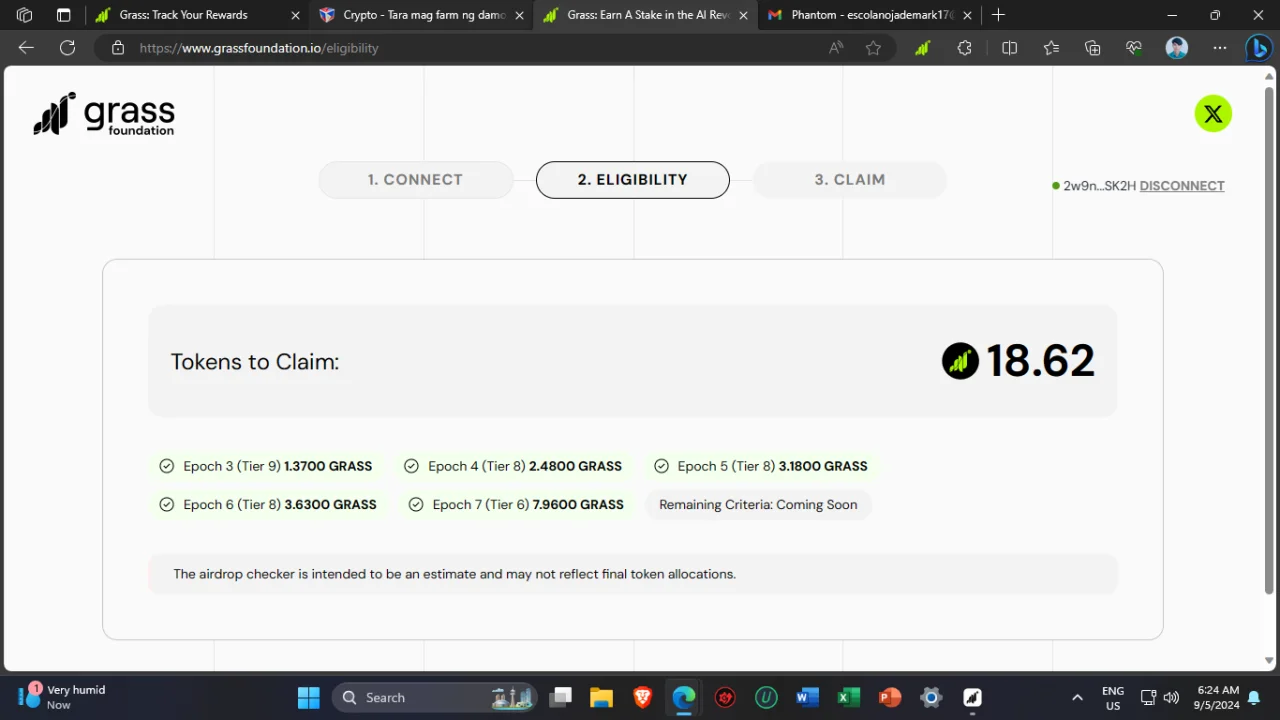Open Browser essentials heart icon
This screenshot has height=720, width=1280.
[1134, 48]
